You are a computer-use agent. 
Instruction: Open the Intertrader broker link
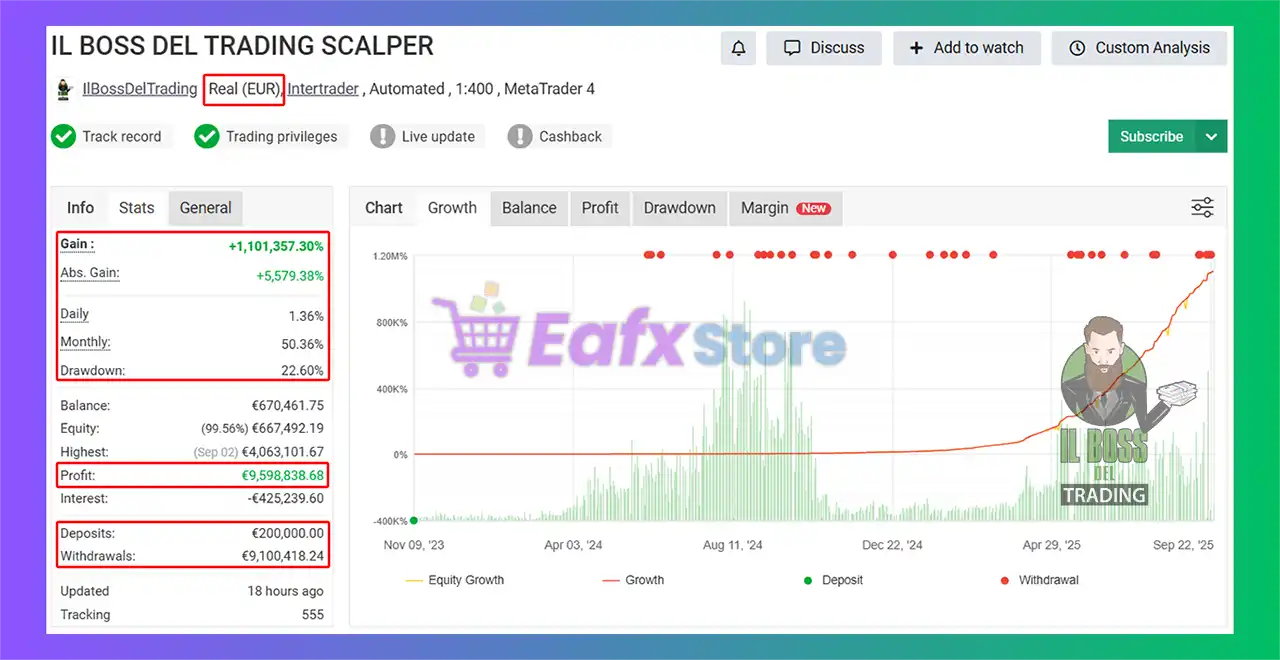323,89
